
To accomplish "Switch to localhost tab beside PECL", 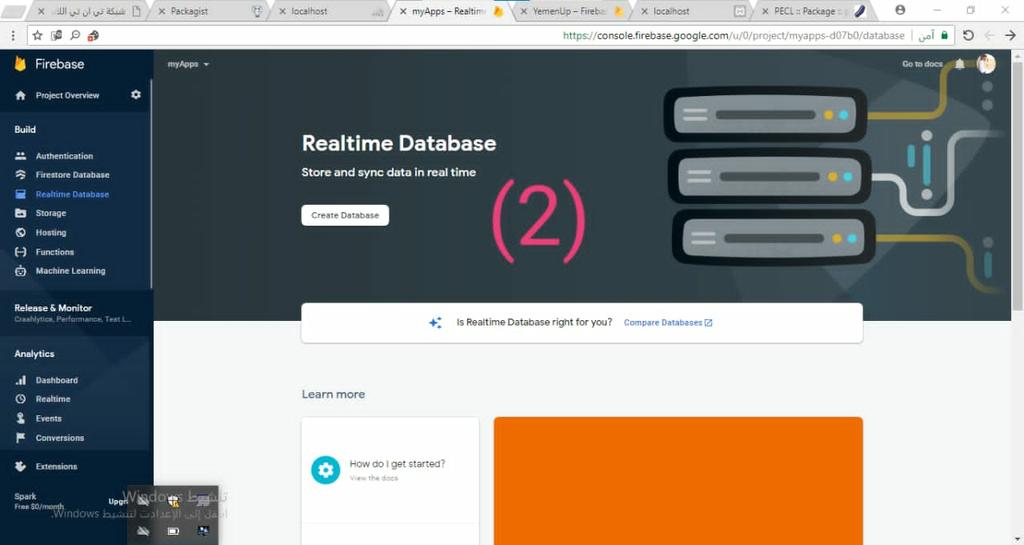I will pos(692,11).
